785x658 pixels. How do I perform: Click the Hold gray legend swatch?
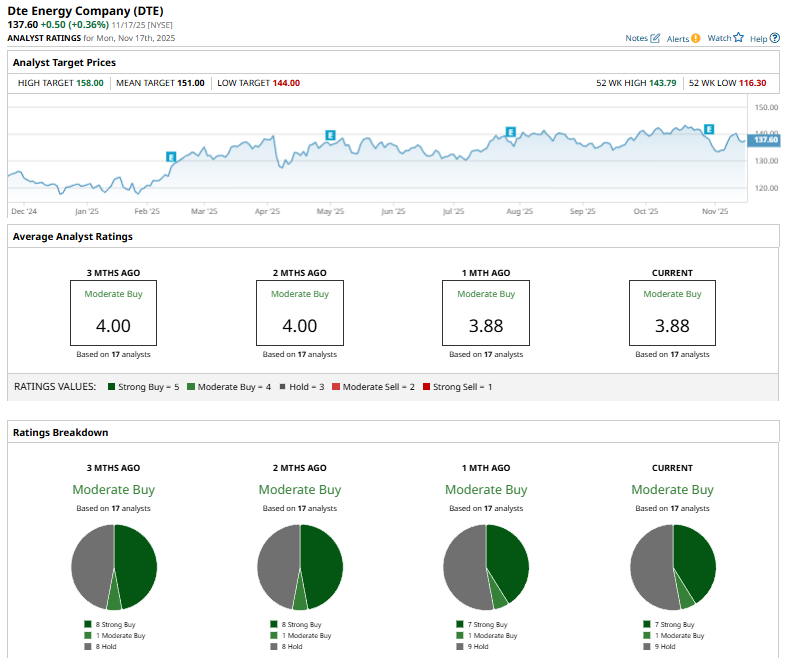284,386
